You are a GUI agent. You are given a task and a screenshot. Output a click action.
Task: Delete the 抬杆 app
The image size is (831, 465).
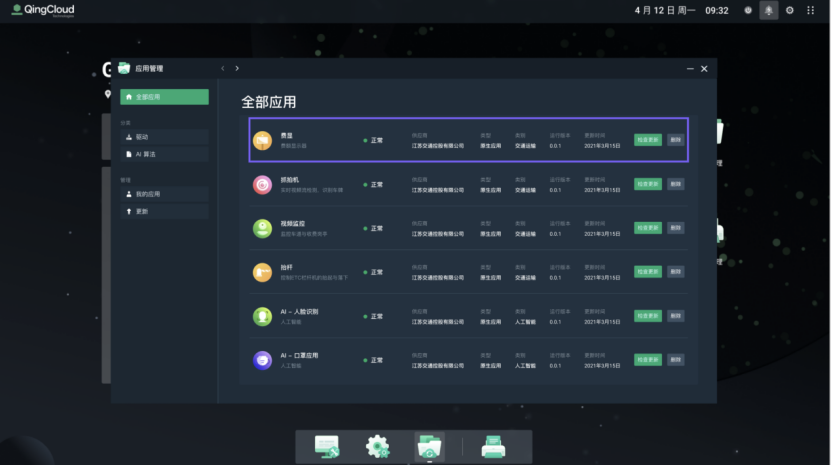[x=675, y=272]
